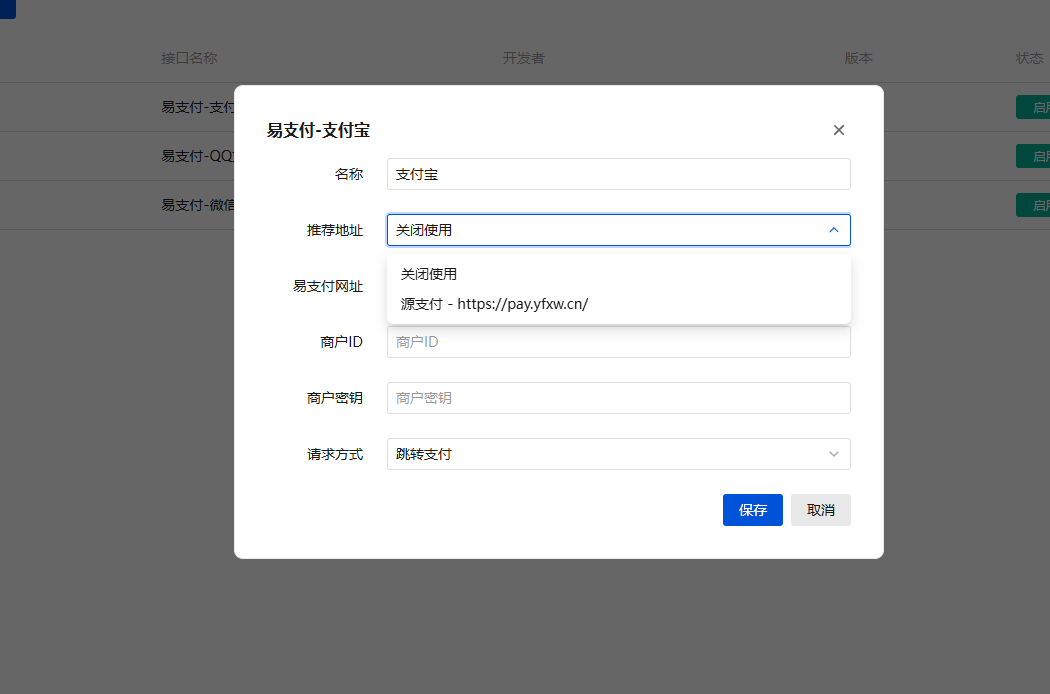Choose 源支付 - https://pay.yfxw.cn/ option
1050x694 pixels.
click(x=619, y=304)
